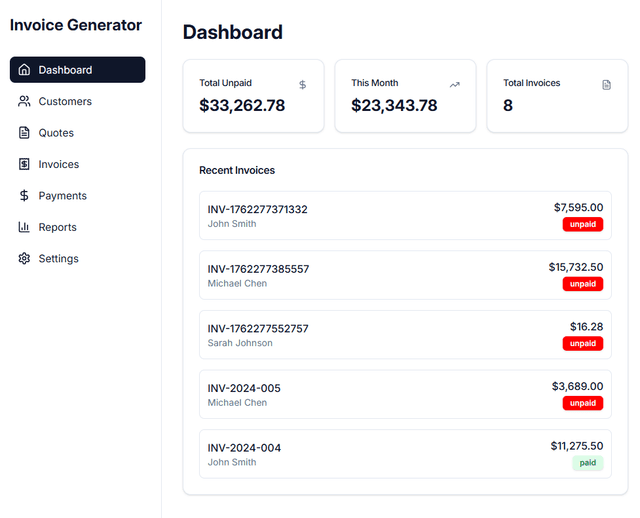Click the Quotes document icon
Image resolution: width=640 pixels, height=518 pixels.
point(24,133)
